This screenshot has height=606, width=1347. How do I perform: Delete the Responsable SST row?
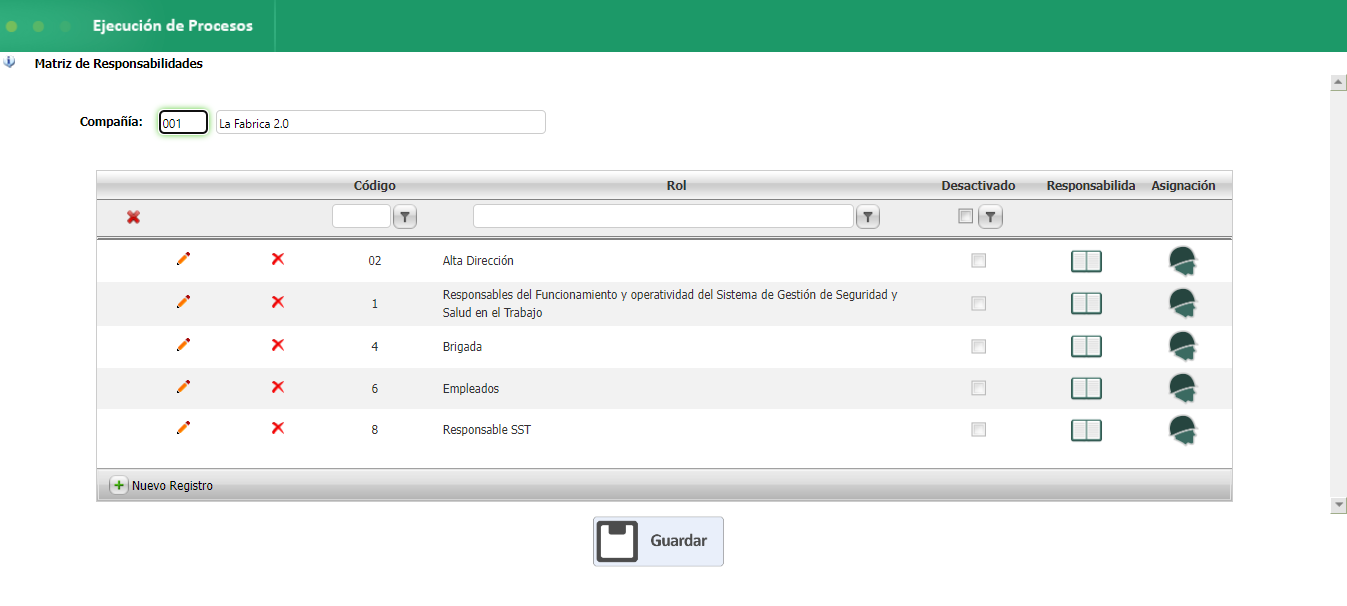(278, 428)
